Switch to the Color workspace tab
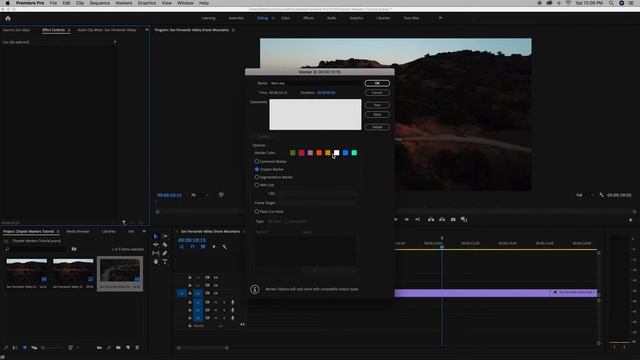Viewport: 640px width, 360px height. tap(285, 18)
